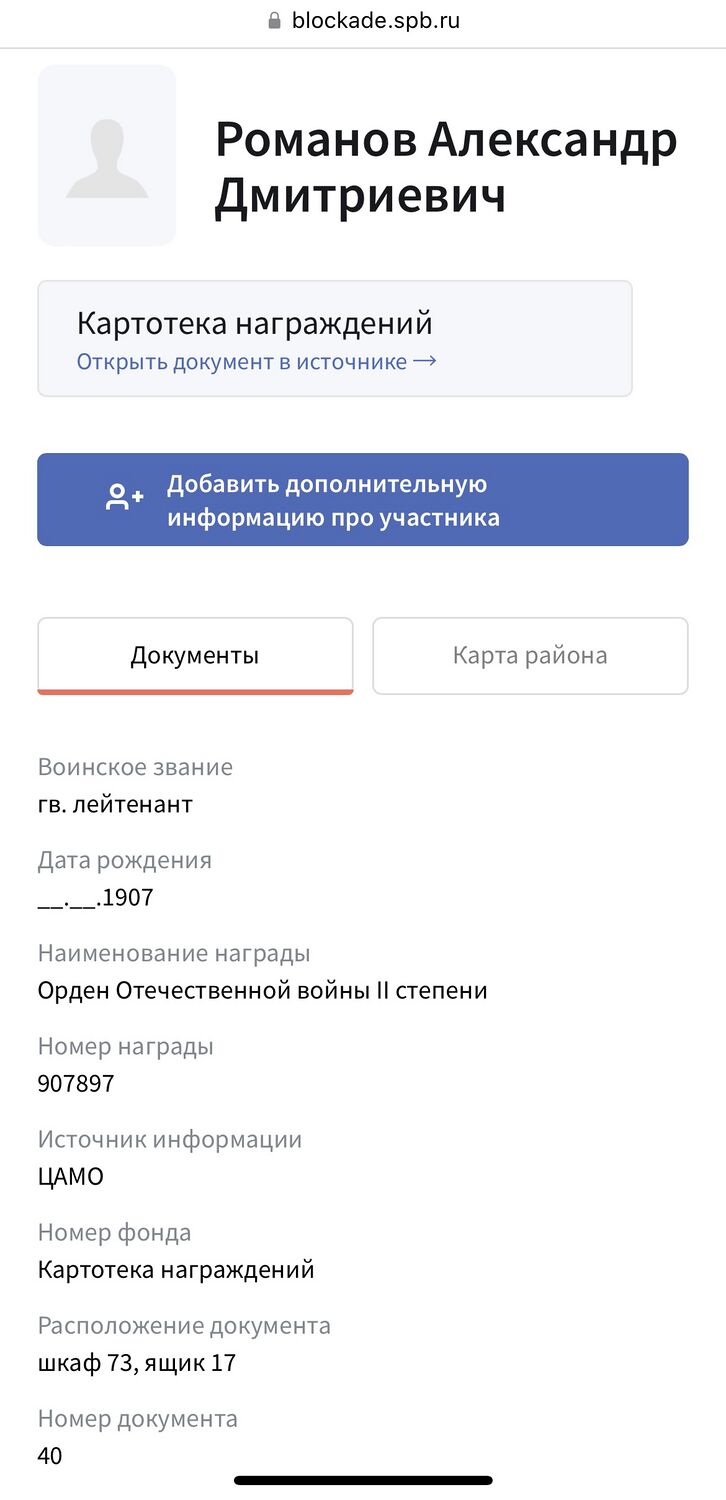Image resolution: width=726 pixels, height=1500 pixels.
Task: Click the birth date value ending in 1907
Action: 96,897
